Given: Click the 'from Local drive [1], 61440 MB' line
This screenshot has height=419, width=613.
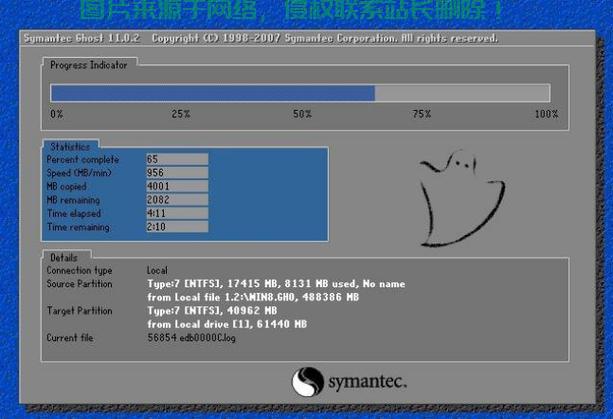Looking at the screenshot, I should 227,324.
